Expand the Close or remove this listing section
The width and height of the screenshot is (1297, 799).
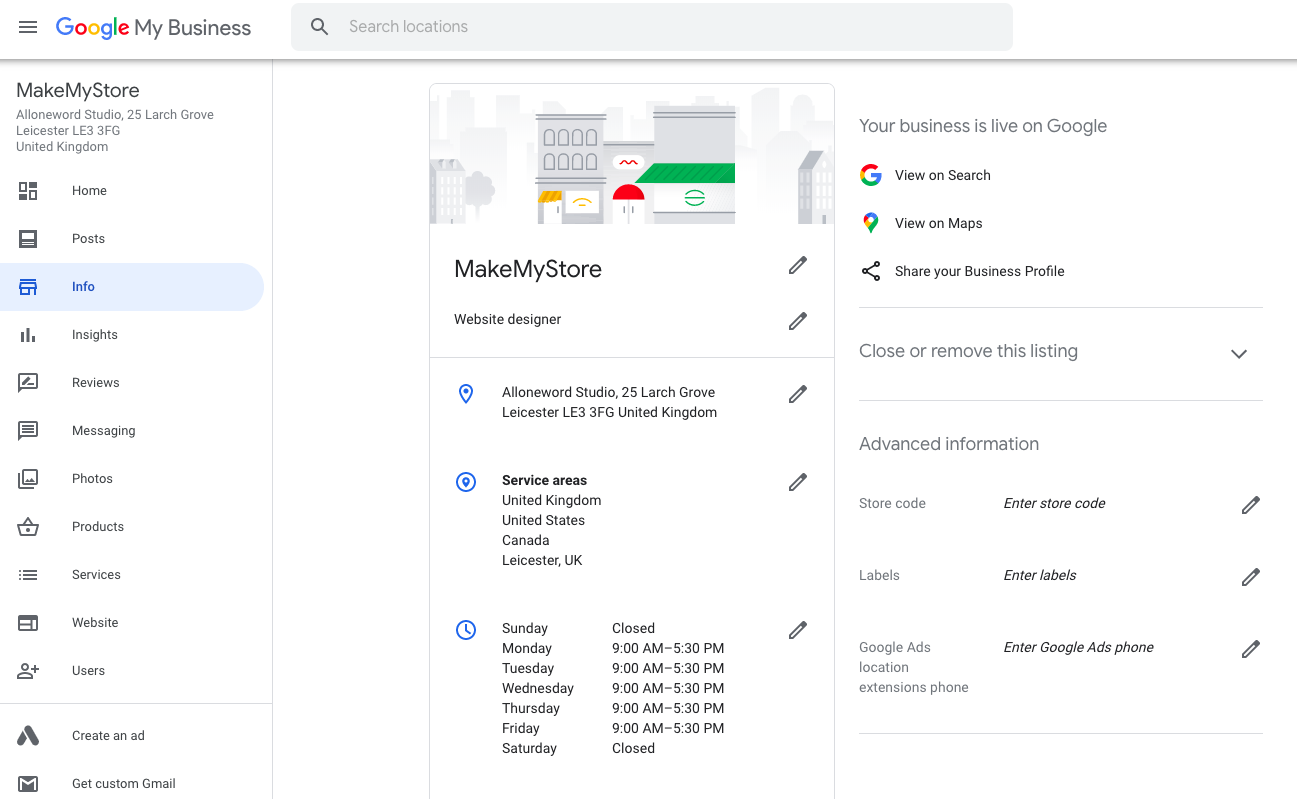[1238, 353]
